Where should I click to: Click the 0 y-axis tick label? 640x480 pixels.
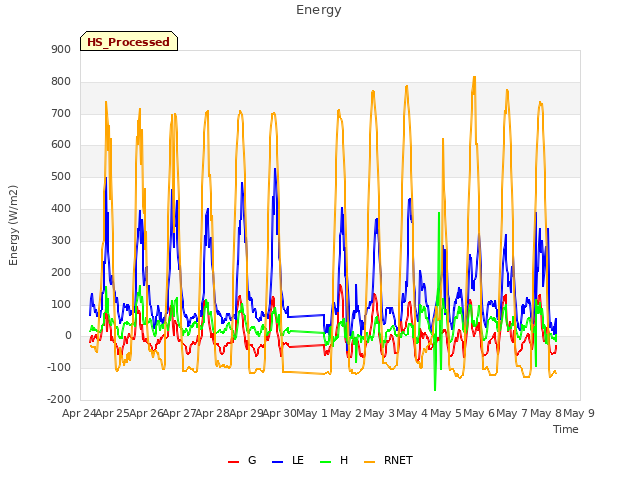click(68, 336)
